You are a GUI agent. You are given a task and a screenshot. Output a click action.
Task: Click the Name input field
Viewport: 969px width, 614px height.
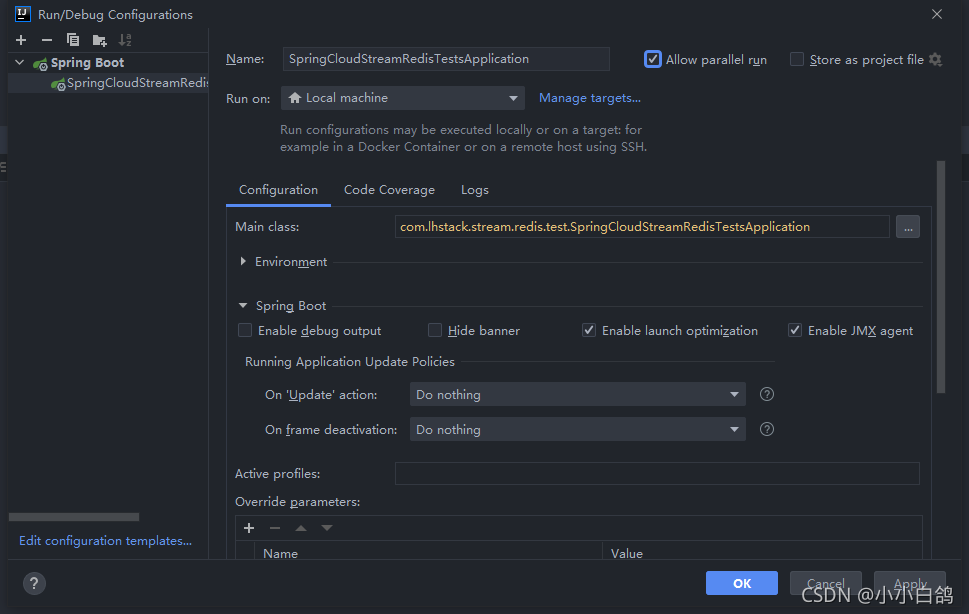coord(446,59)
